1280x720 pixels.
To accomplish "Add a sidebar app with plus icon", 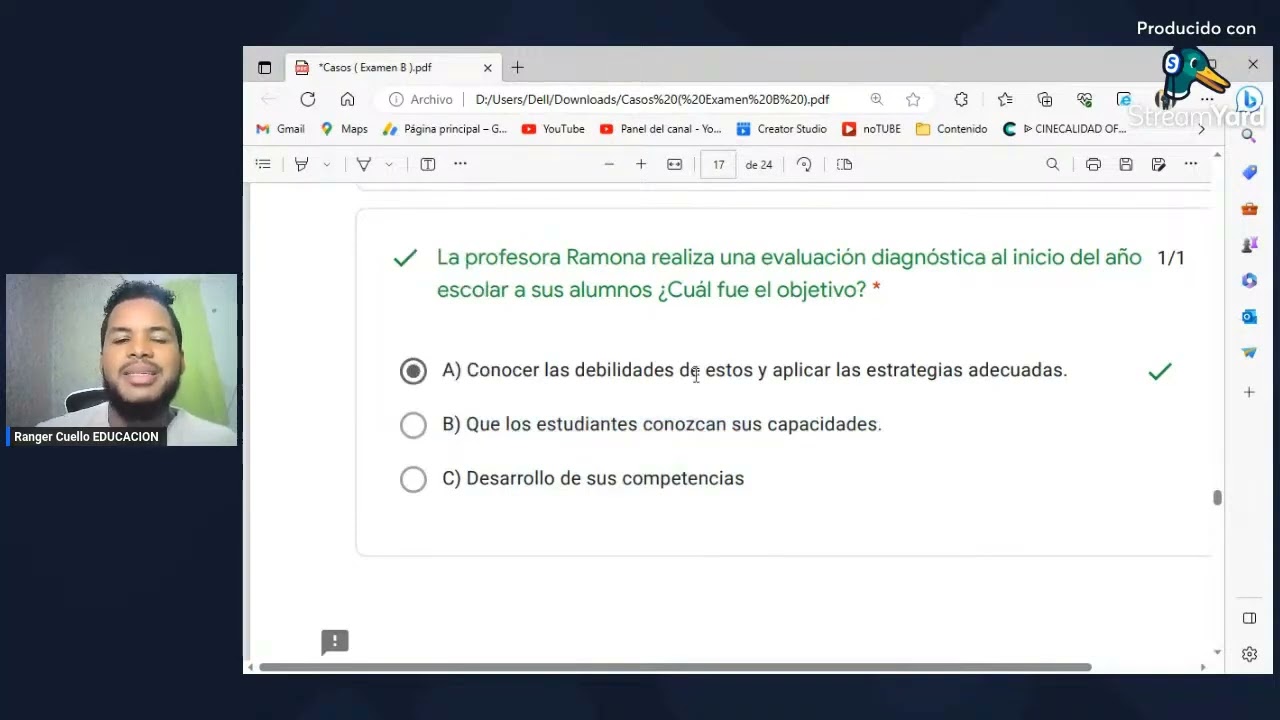I will point(1249,392).
